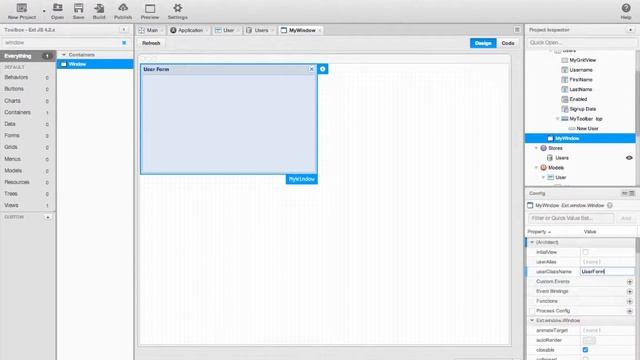Toggle the Process Config checkbox
Image resolution: width=640 pixels, height=360 pixels.
pyautogui.click(x=531, y=311)
